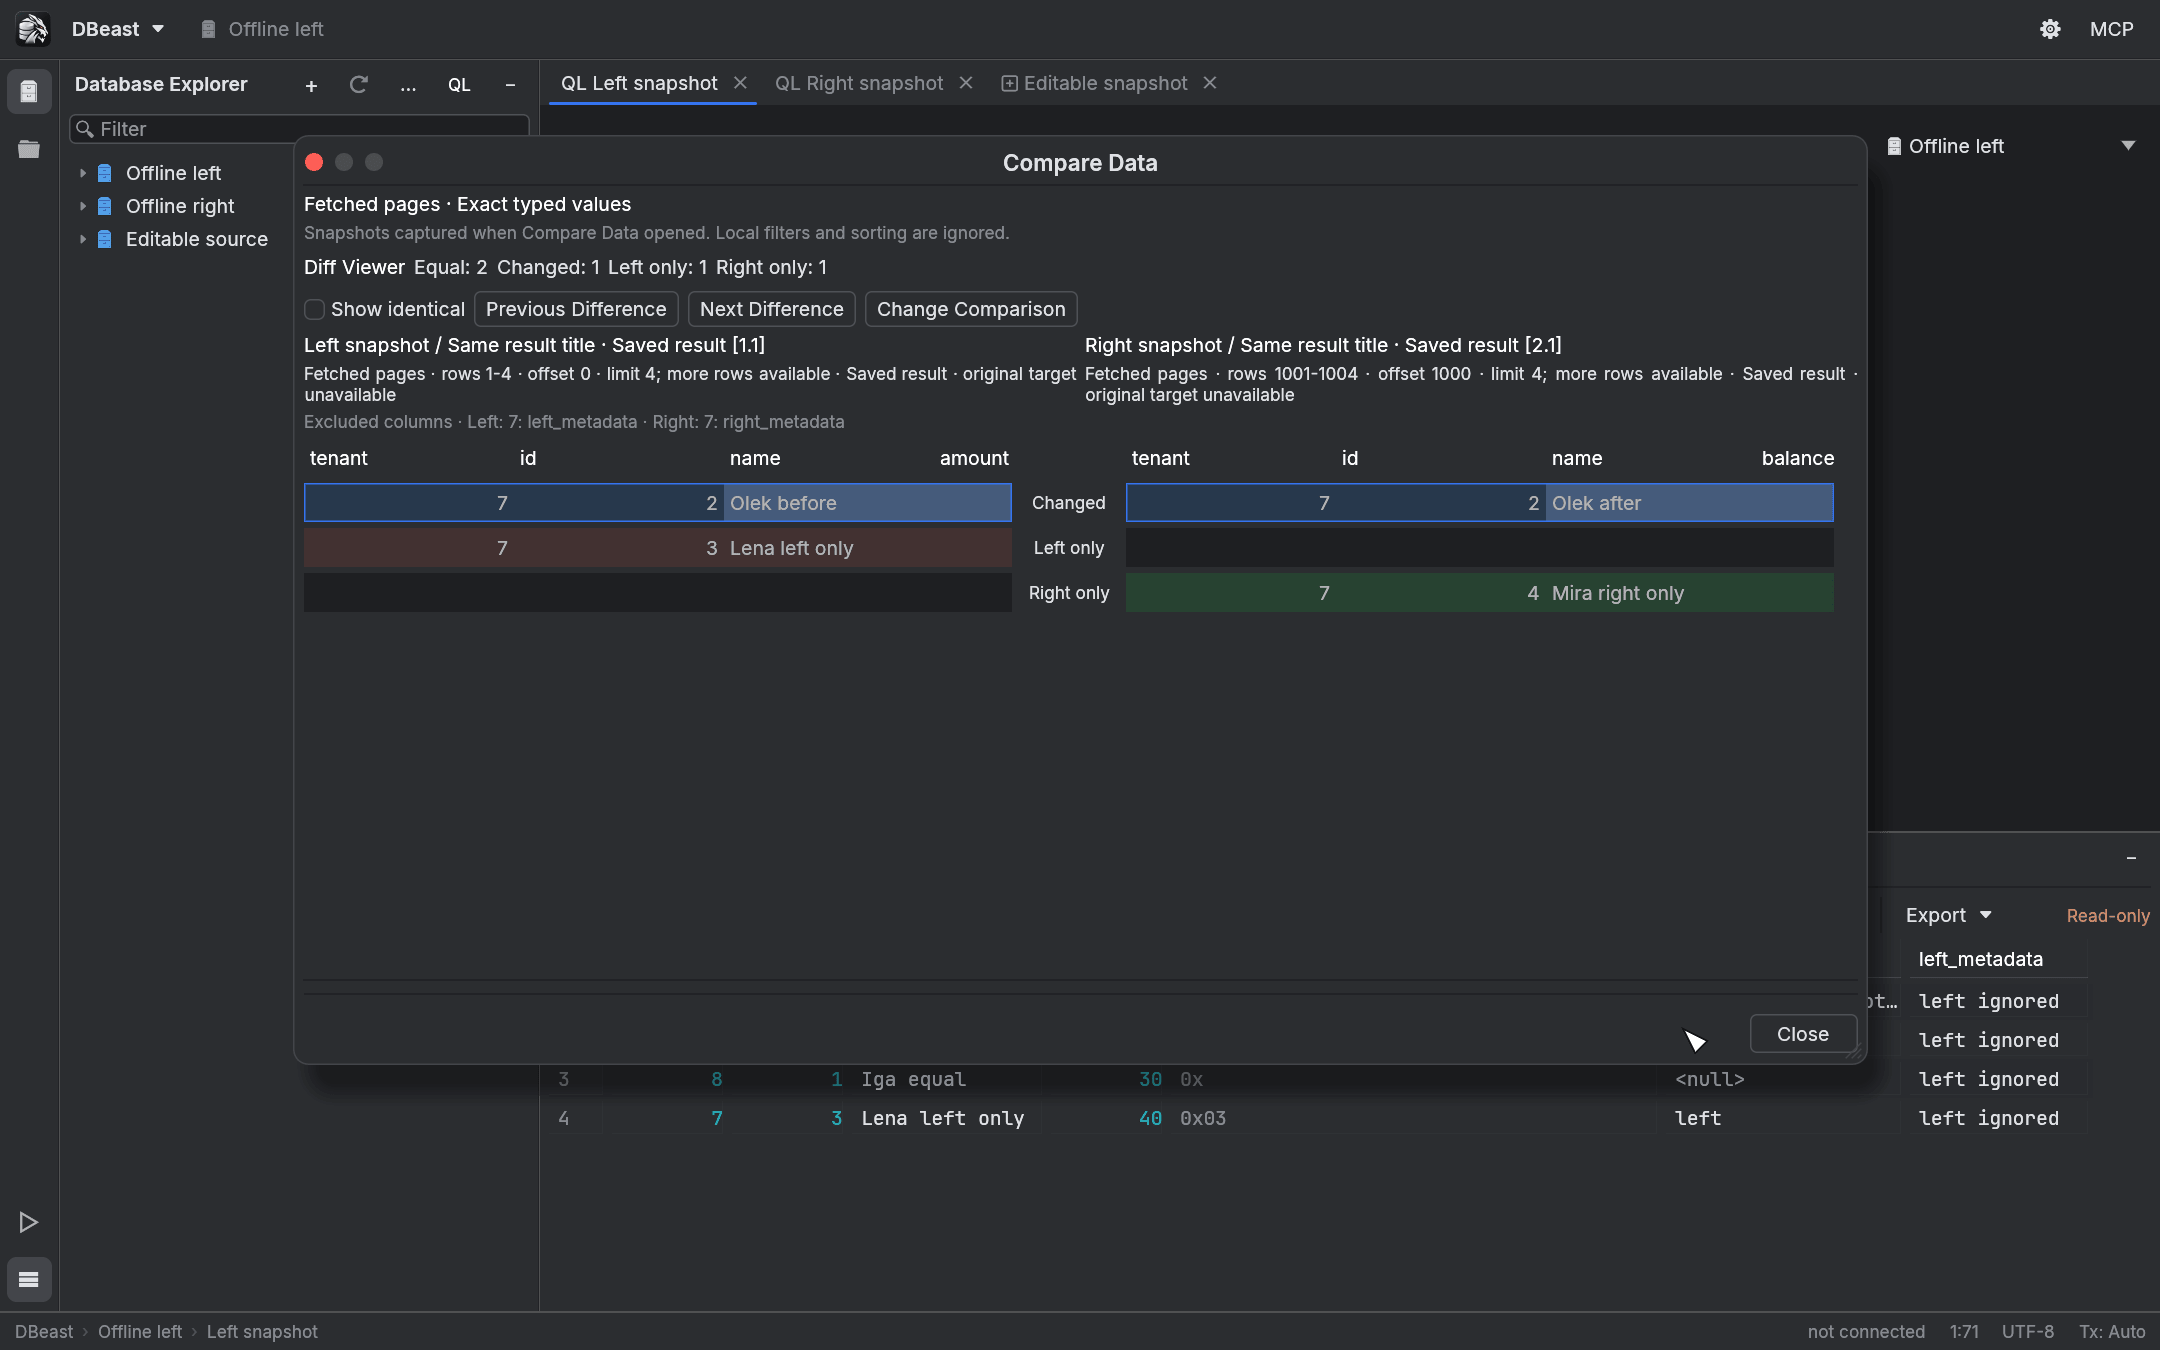Open the Database Explorer sidebar icon
This screenshot has width=2160, height=1350.
(29, 92)
